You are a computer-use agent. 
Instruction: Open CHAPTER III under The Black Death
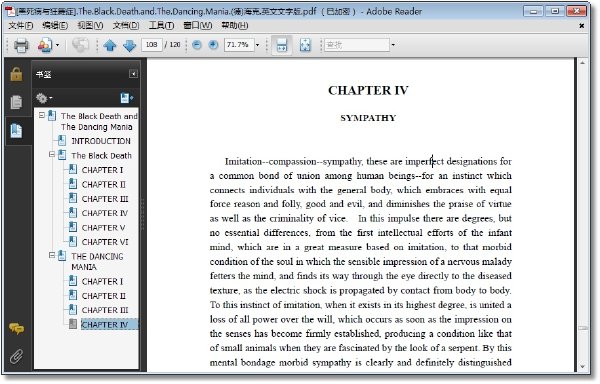click(105, 199)
